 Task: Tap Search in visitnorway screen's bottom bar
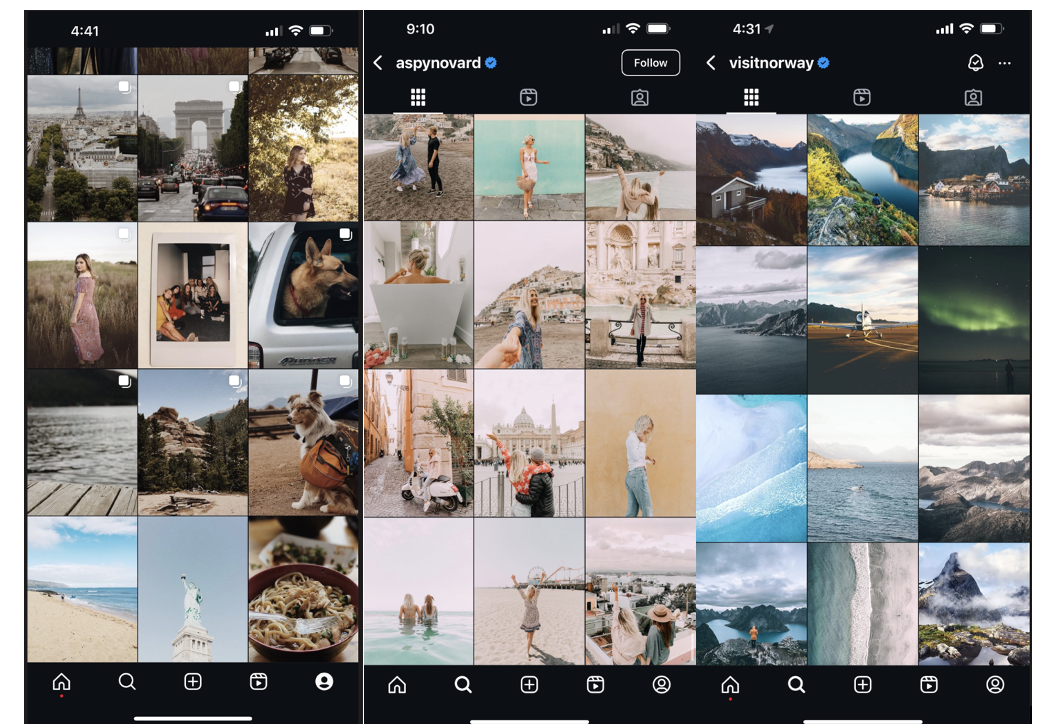tap(796, 684)
